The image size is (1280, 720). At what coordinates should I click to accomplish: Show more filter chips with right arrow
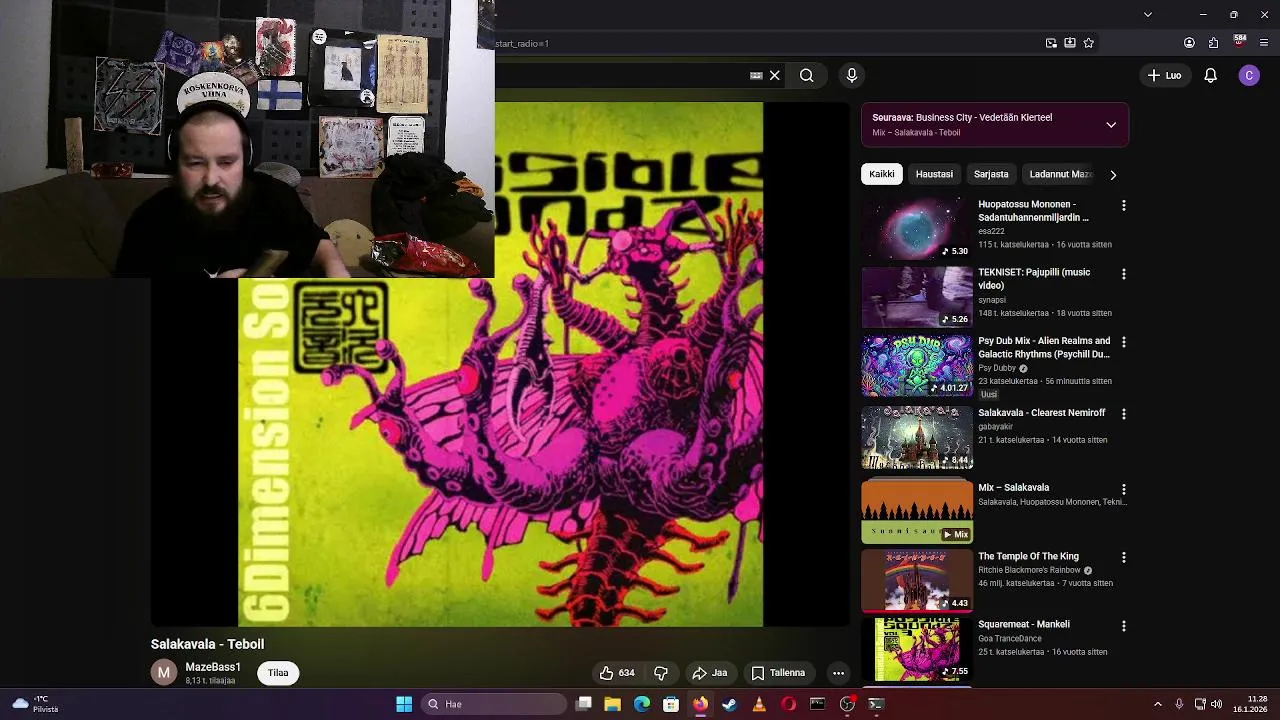tap(1113, 175)
